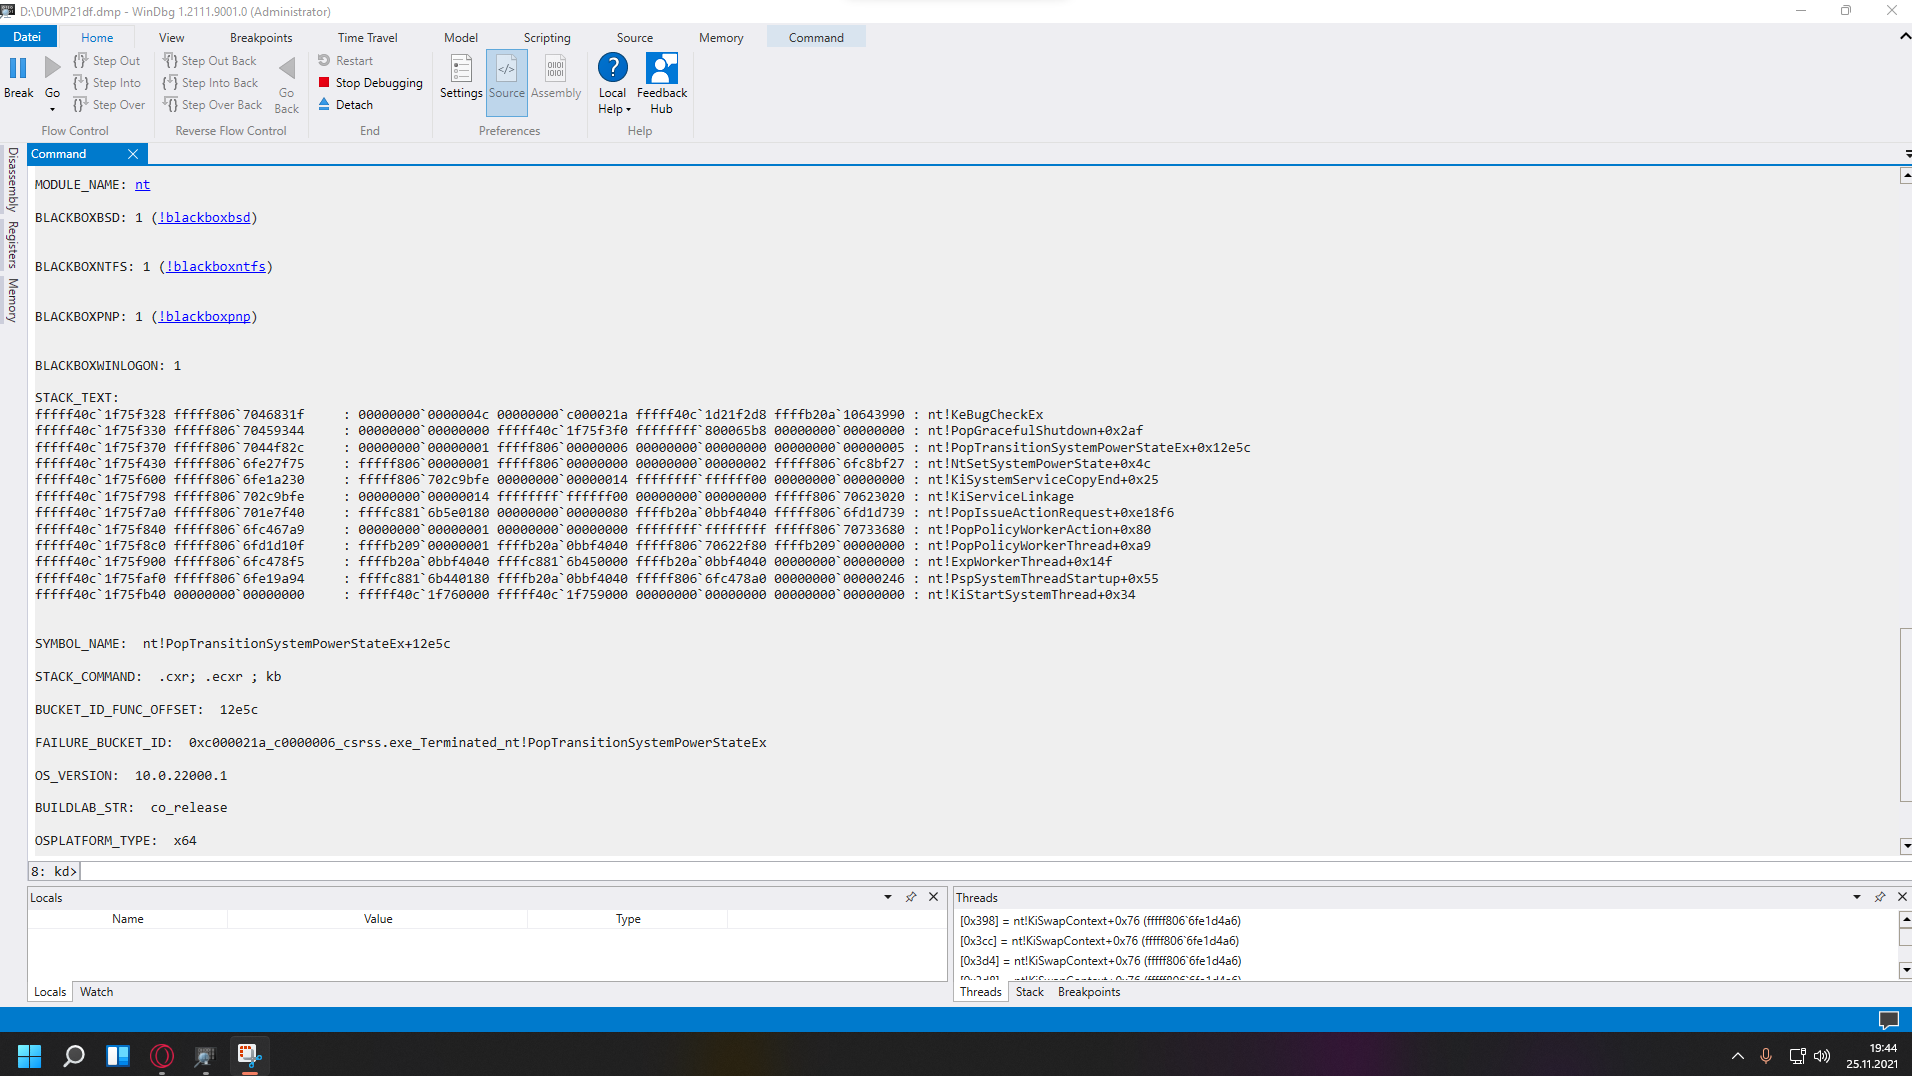
Task: Pin the Threads panel
Action: [x=1880, y=897]
